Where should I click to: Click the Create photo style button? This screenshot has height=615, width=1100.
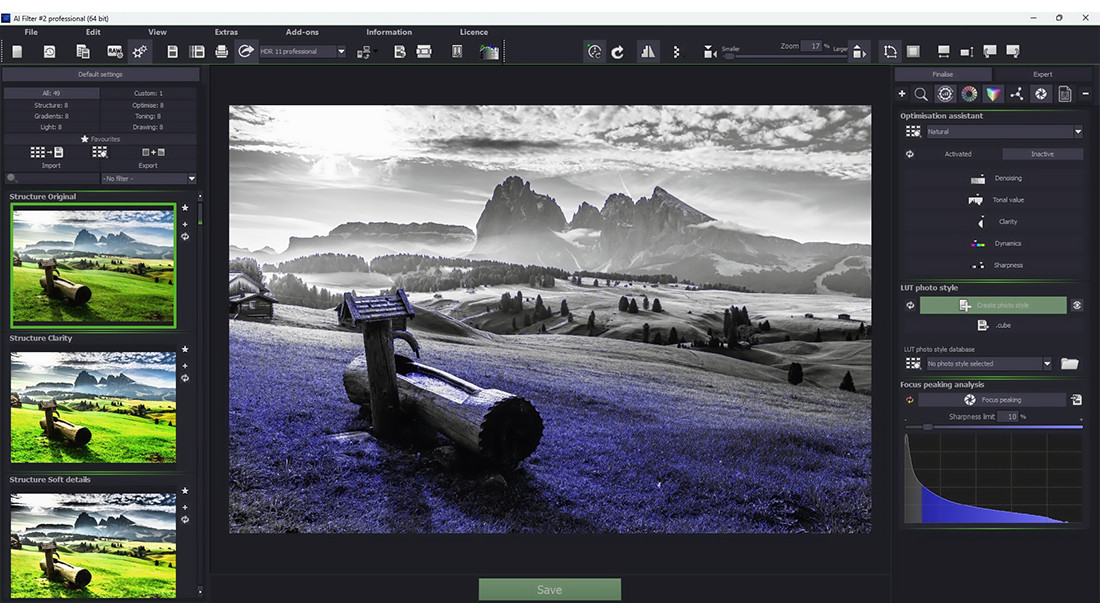(x=993, y=305)
